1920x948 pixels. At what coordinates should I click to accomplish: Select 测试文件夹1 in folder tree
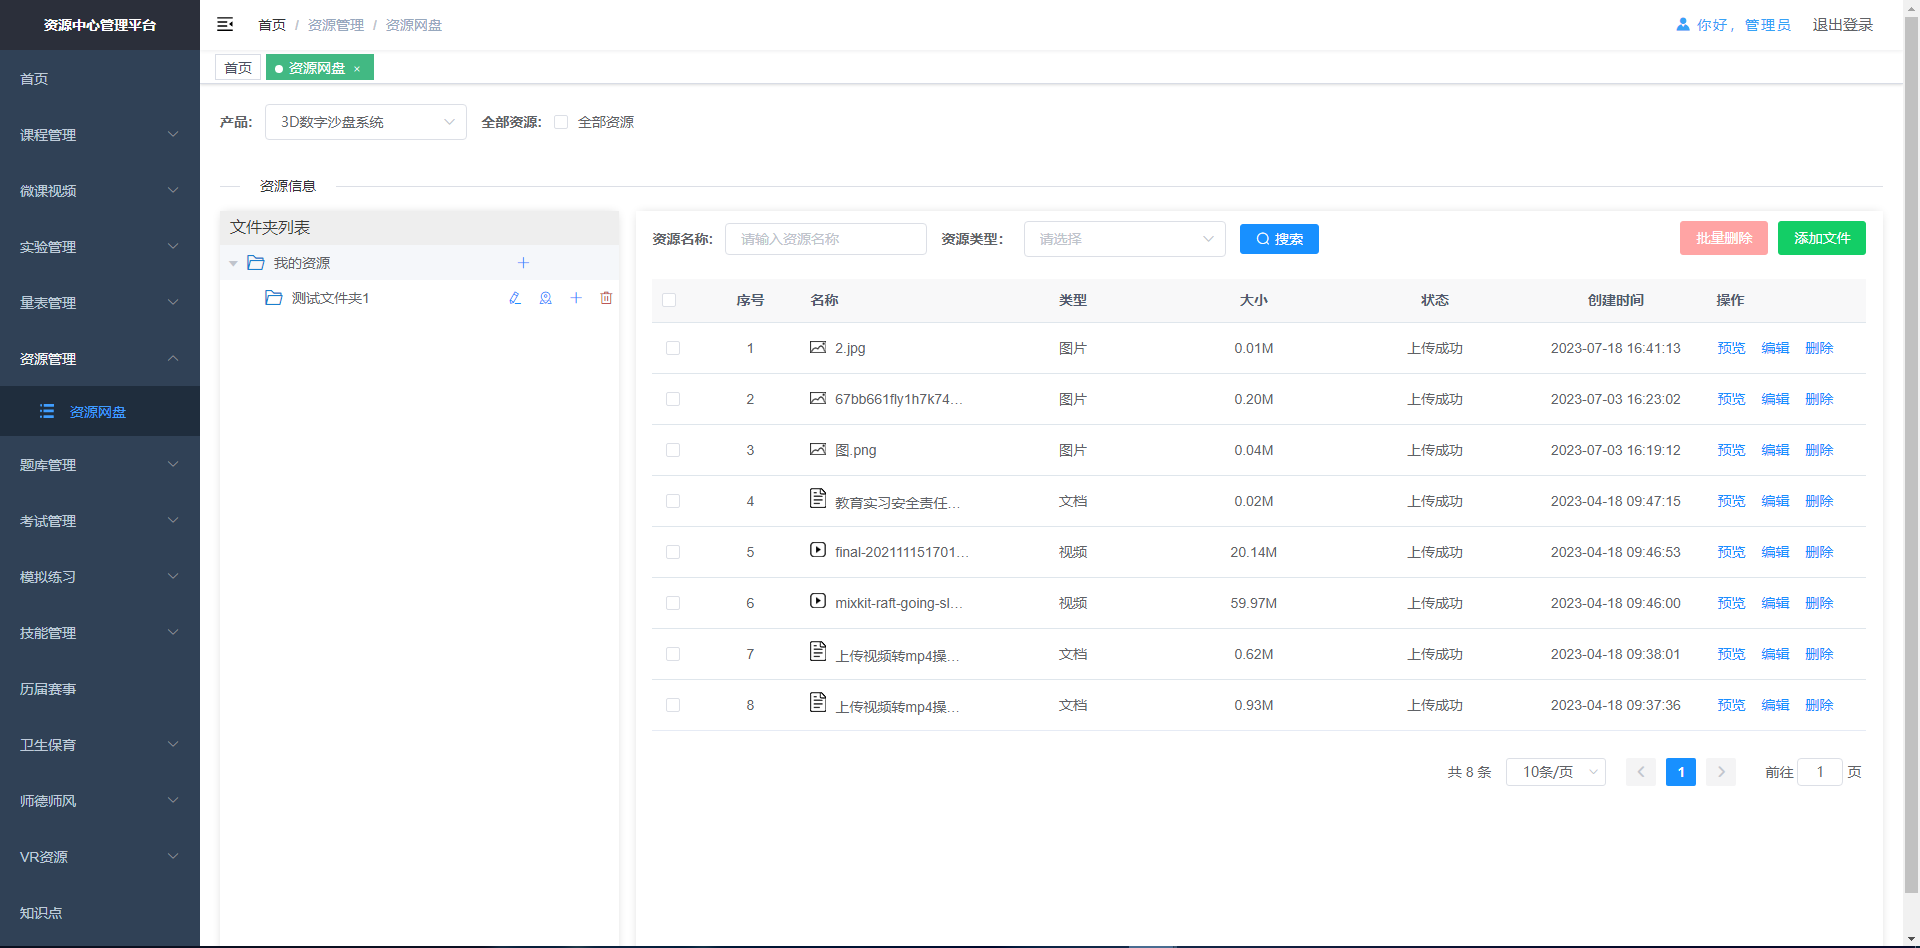[330, 298]
